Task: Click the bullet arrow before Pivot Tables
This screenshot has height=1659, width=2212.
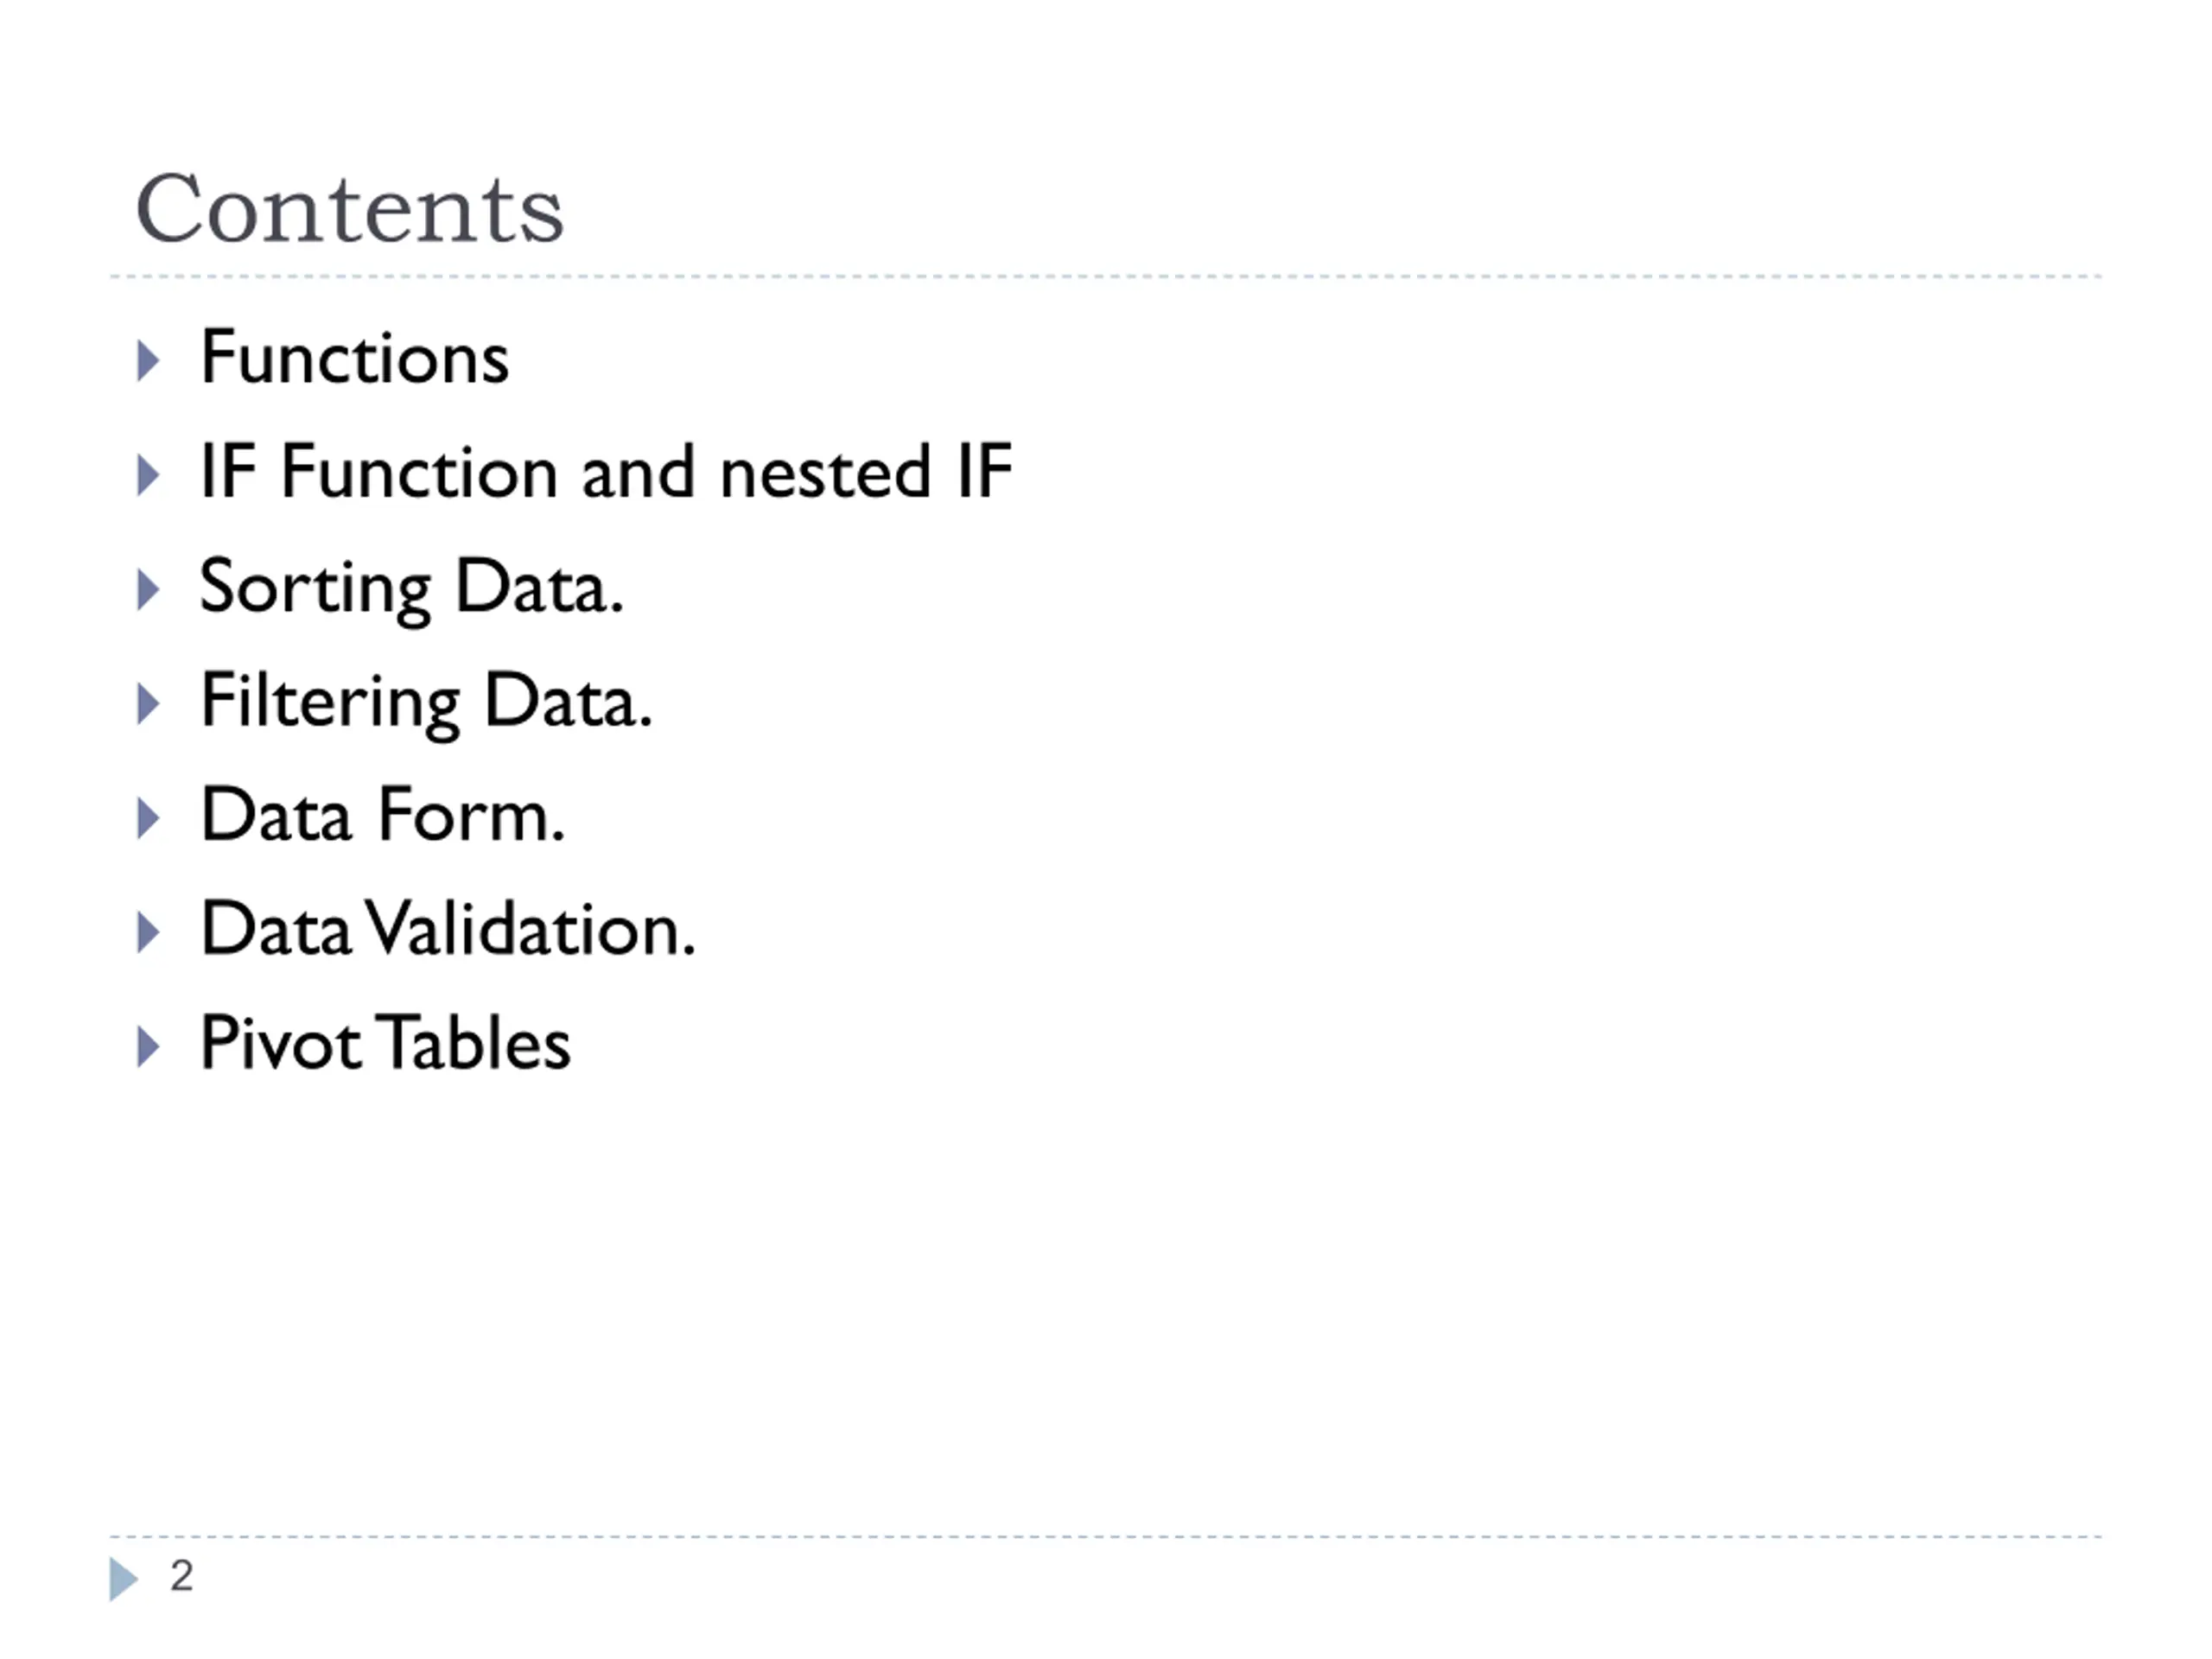Action: click(148, 1046)
